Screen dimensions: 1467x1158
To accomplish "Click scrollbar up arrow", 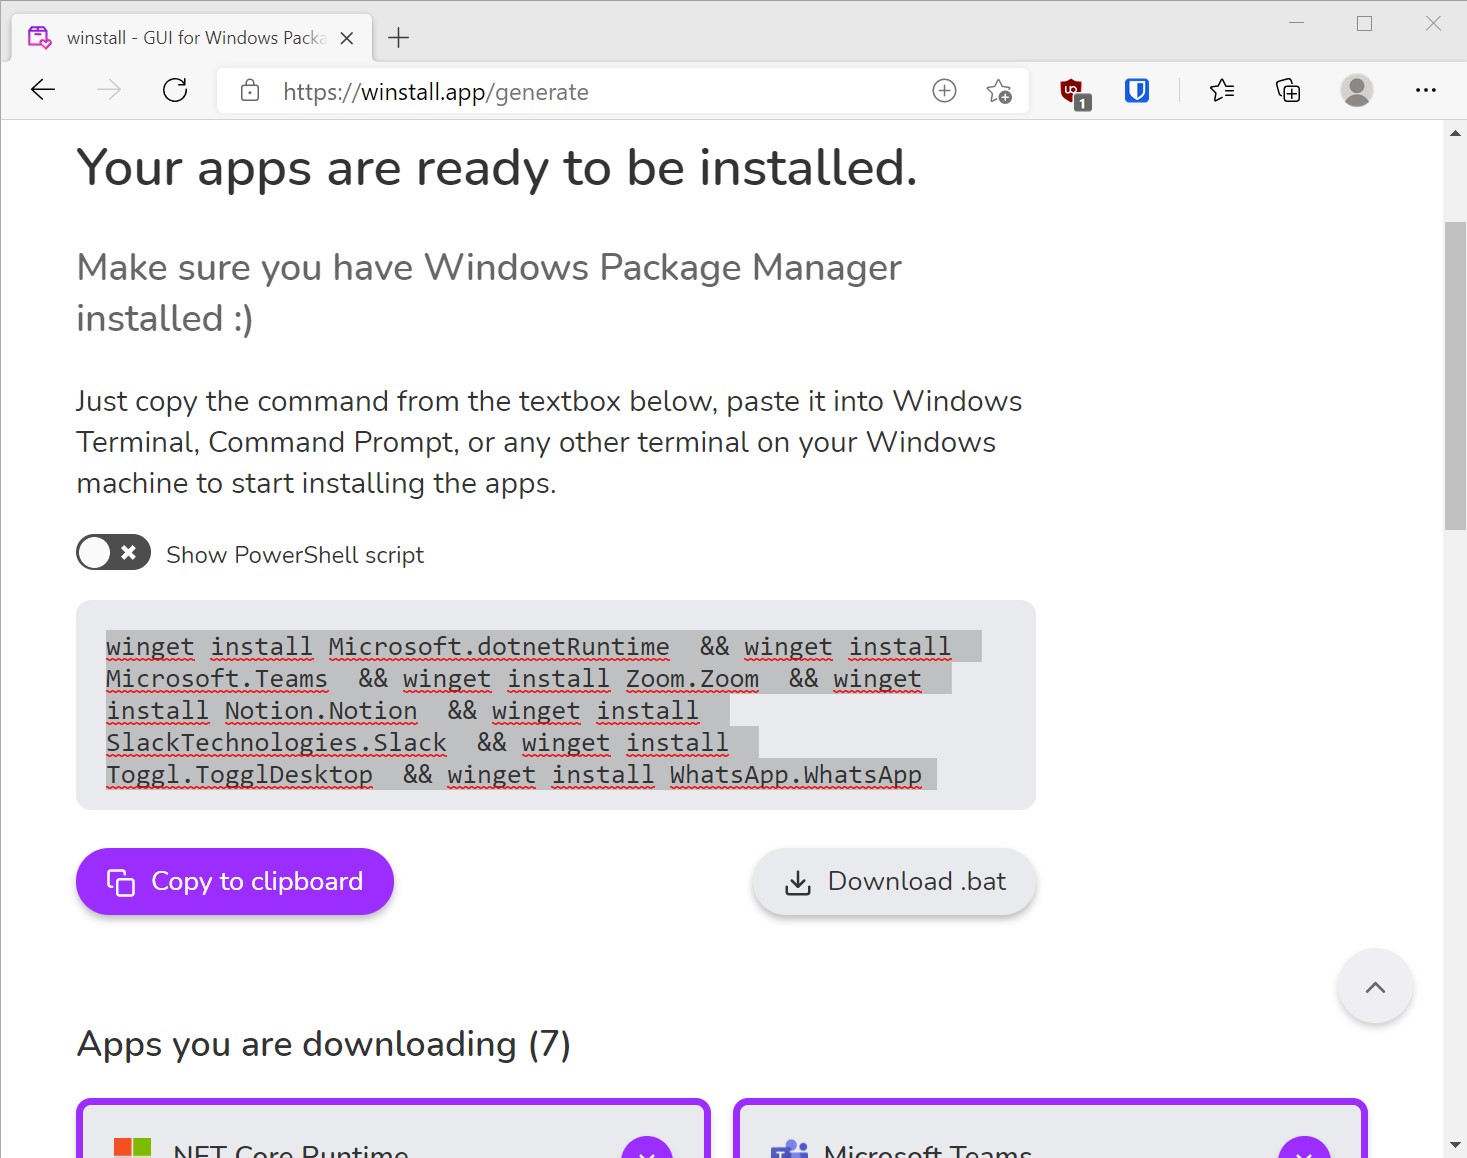I will [x=1455, y=133].
